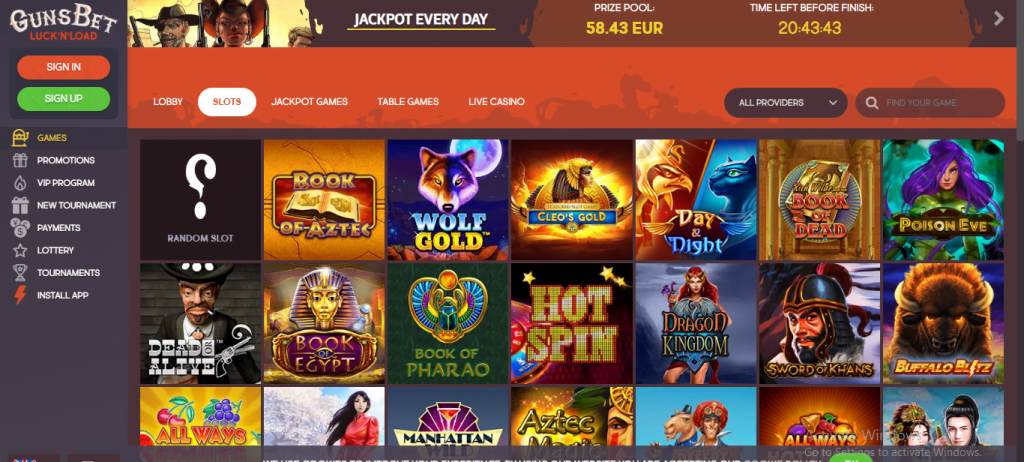The height and width of the screenshot is (462, 1024).
Task: Open the Wolf Gold slot thumbnail
Action: [x=448, y=200]
